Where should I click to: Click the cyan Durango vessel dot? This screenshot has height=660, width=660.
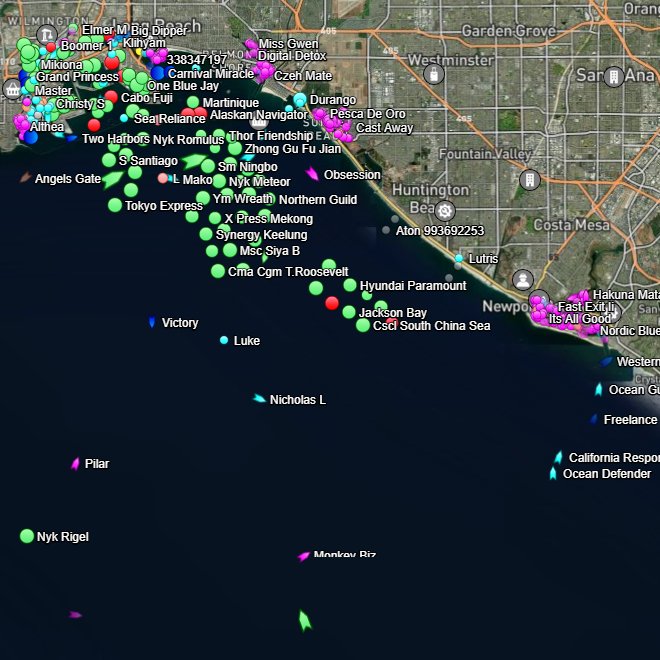click(300, 100)
